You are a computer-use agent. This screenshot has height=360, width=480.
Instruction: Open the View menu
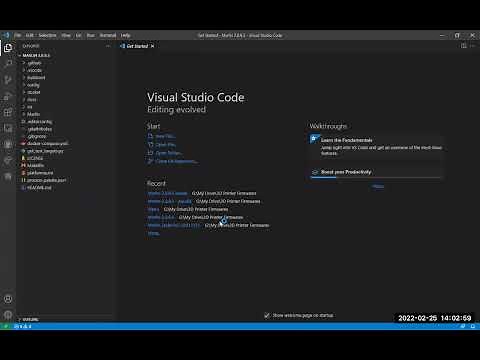(66, 35)
